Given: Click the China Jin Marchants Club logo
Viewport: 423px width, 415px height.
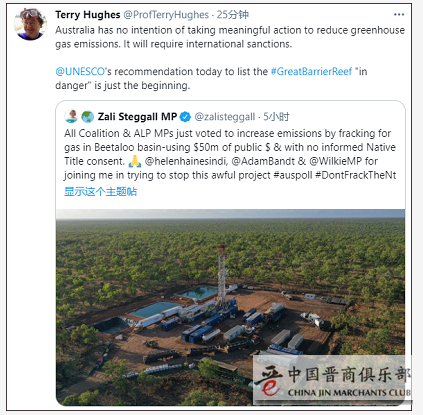Looking at the screenshot, I should point(332,380).
